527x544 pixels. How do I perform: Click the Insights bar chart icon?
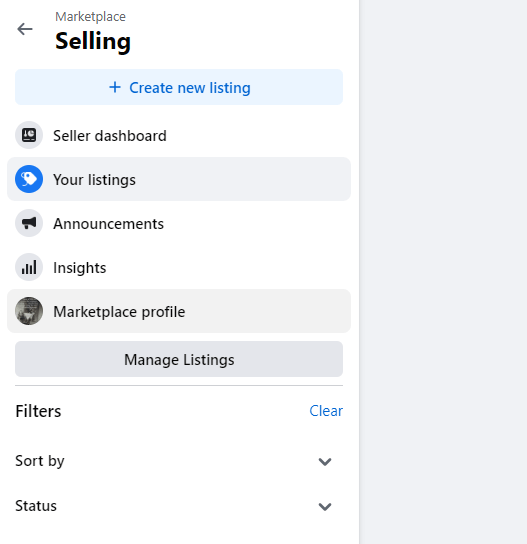[x=29, y=267]
